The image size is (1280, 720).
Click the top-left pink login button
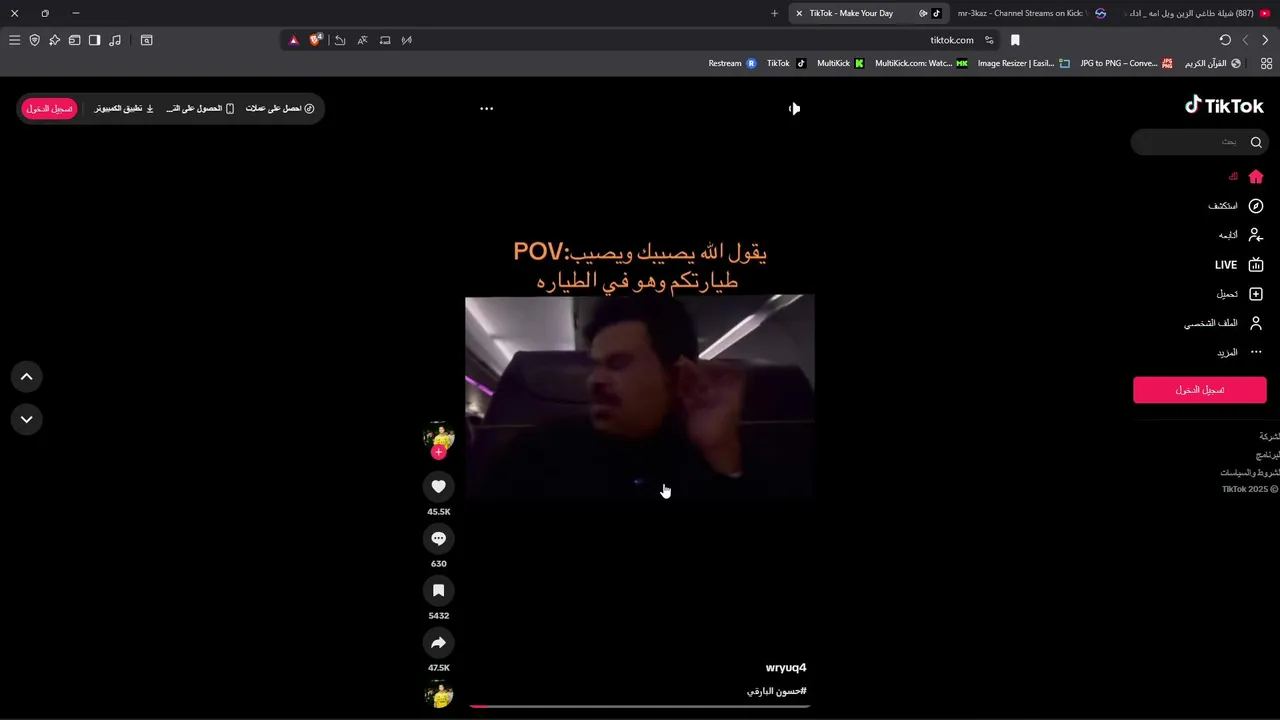pos(49,108)
